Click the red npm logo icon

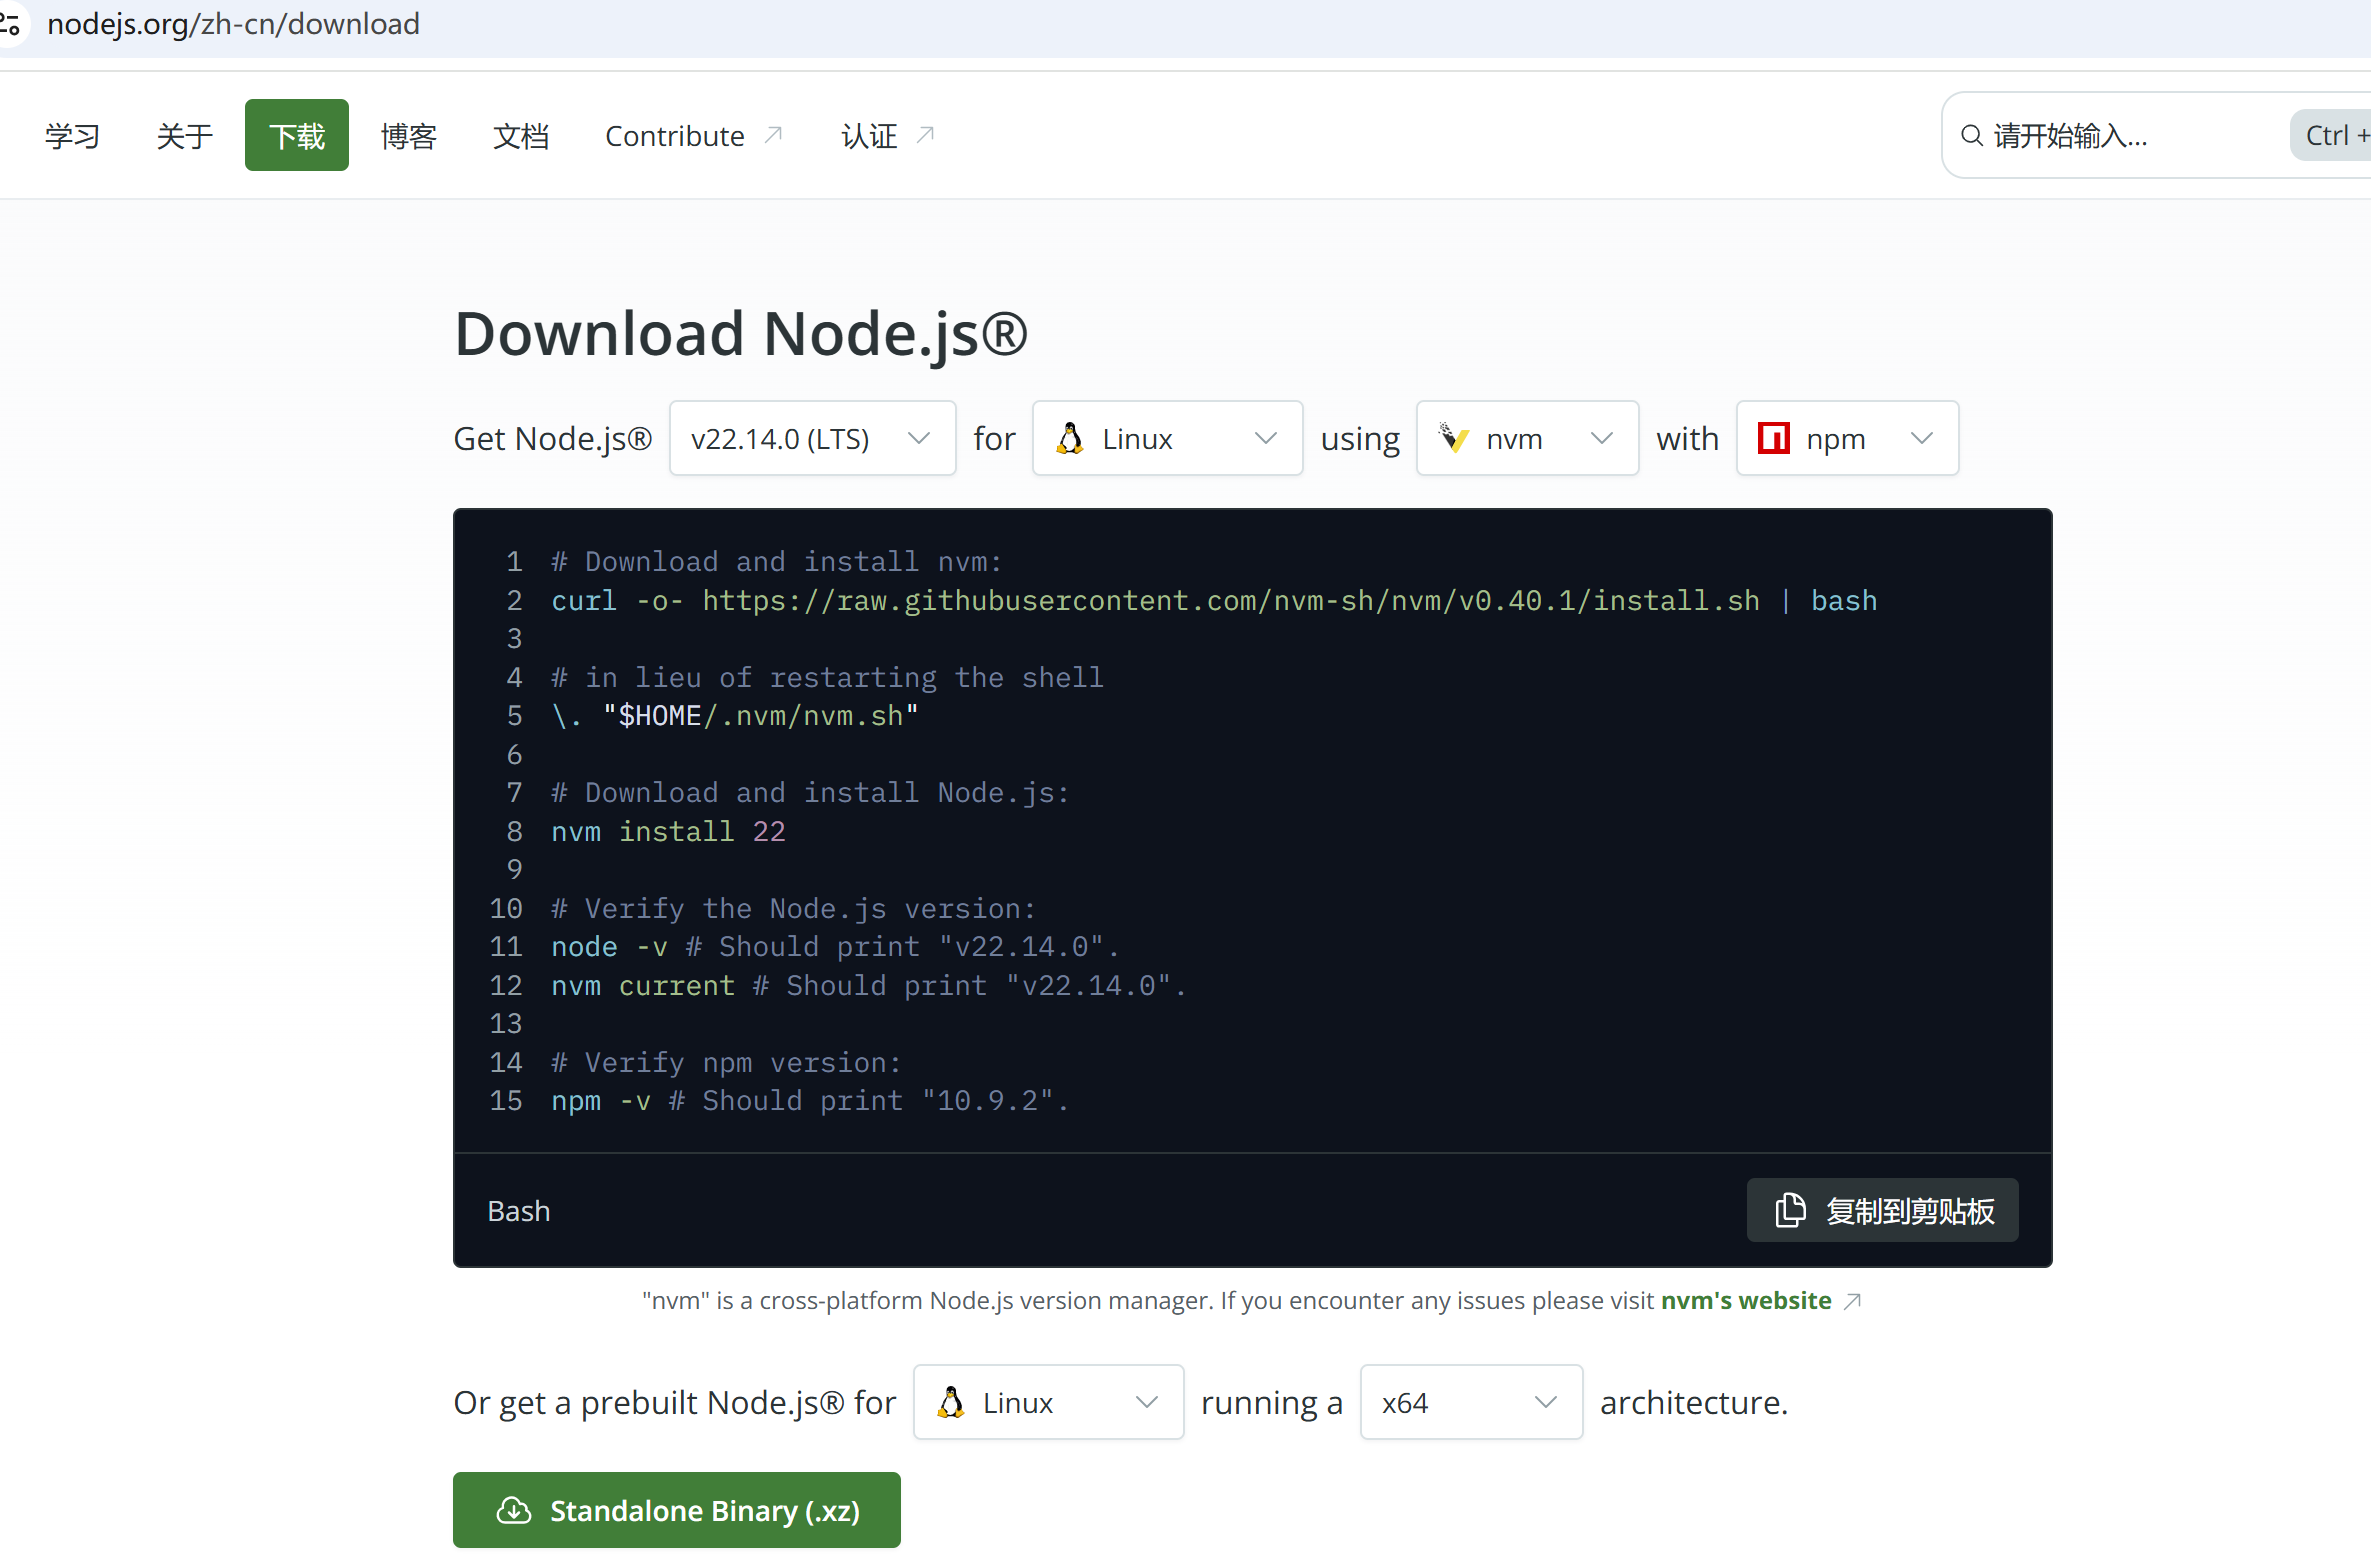click(x=1773, y=438)
